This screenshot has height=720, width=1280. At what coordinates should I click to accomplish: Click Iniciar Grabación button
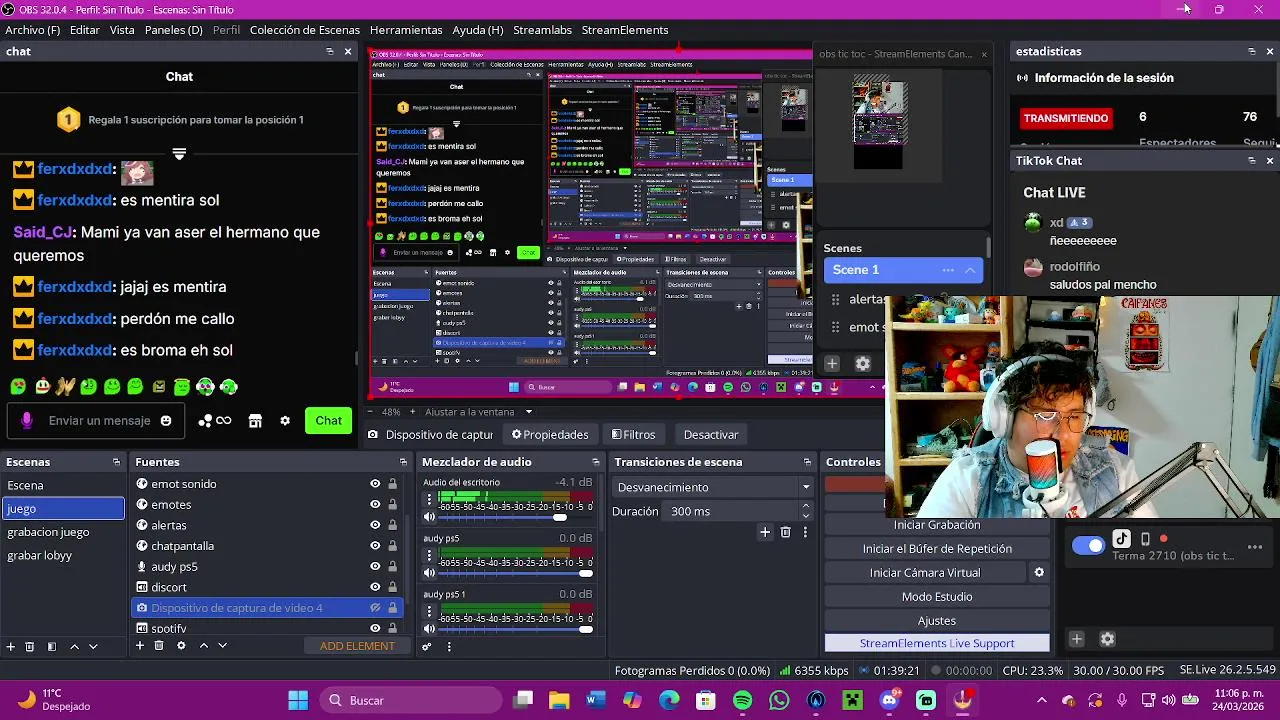[x=937, y=525]
